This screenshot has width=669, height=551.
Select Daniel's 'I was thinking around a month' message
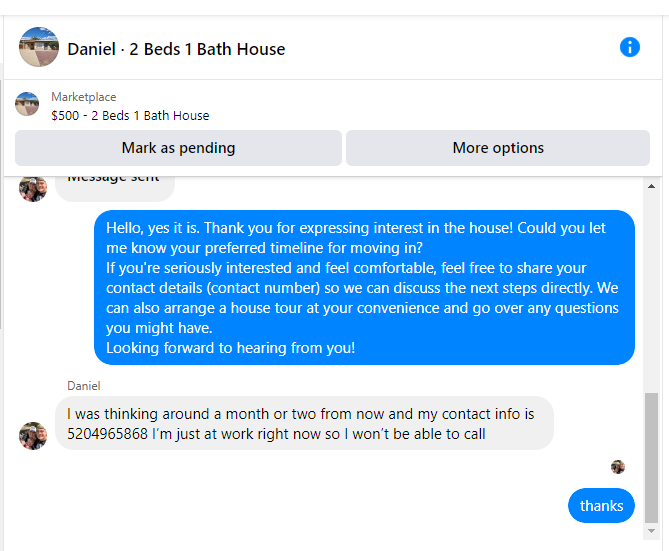(304, 423)
